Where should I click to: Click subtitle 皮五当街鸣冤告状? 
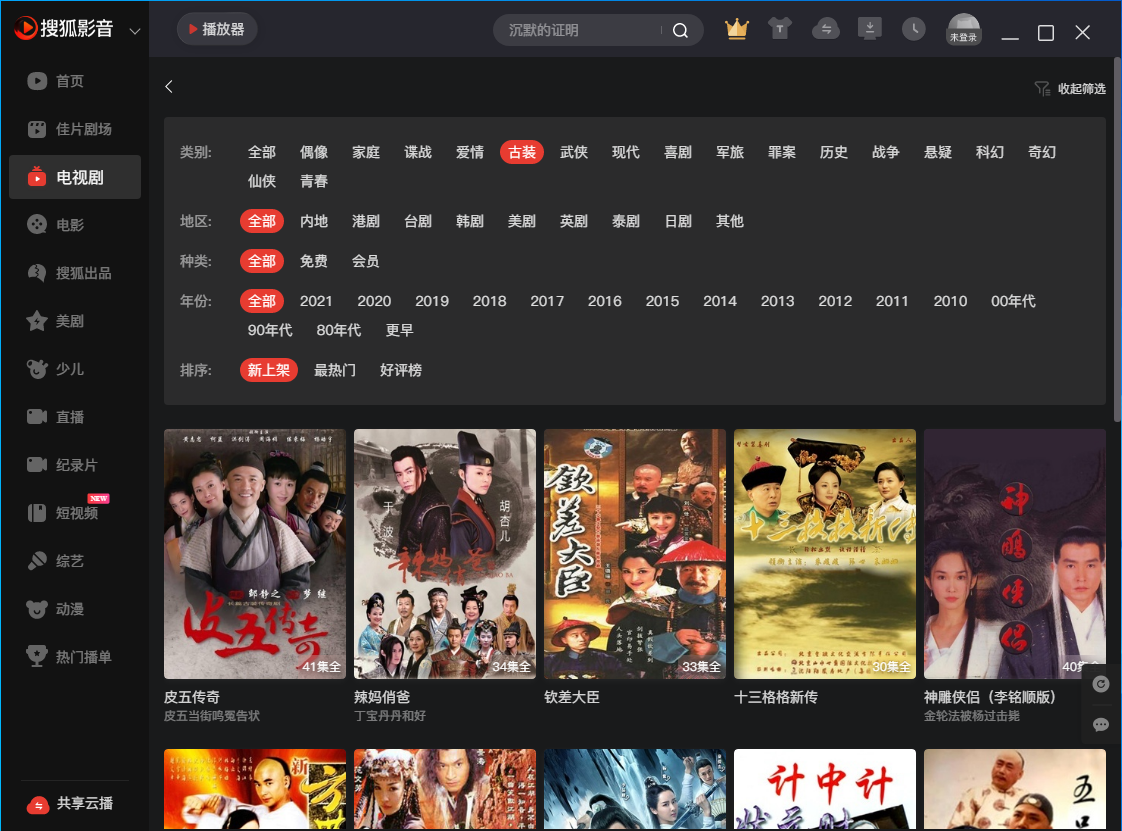pyautogui.click(x=212, y=715)
